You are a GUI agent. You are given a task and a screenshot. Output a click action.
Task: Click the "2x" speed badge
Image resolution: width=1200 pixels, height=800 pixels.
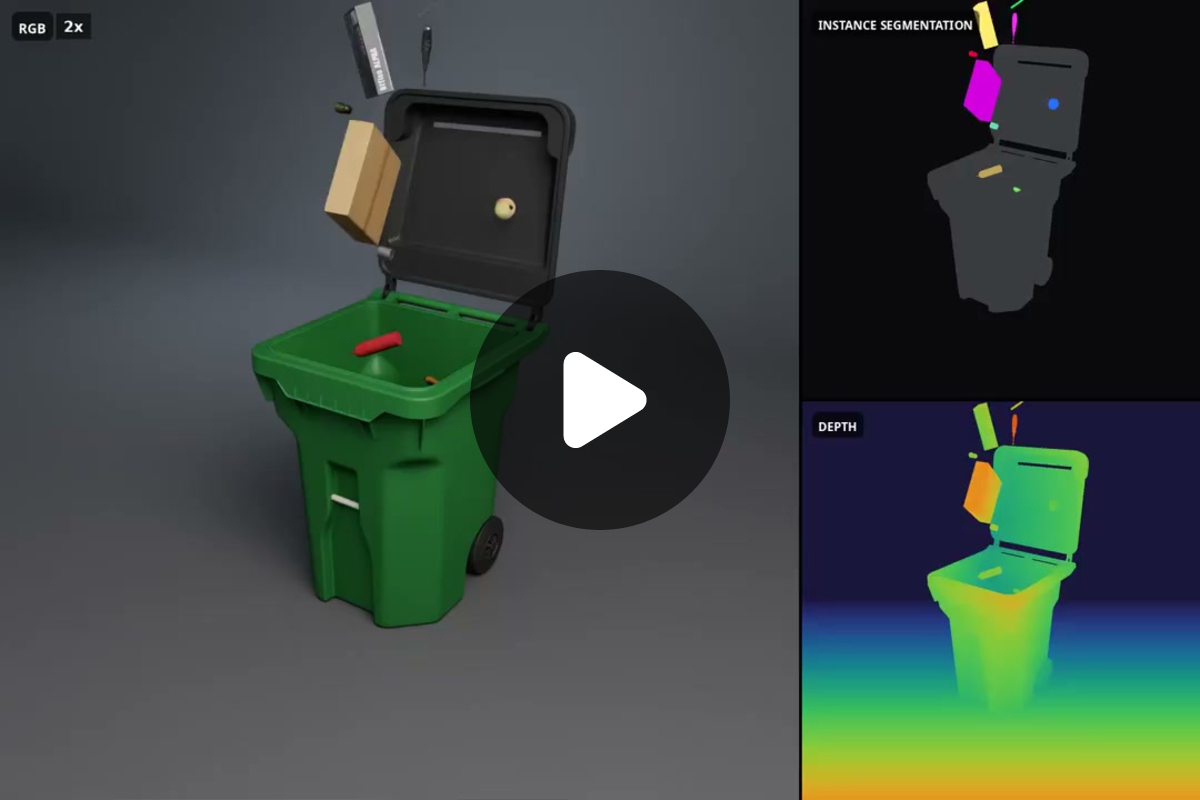pos(73,27)
